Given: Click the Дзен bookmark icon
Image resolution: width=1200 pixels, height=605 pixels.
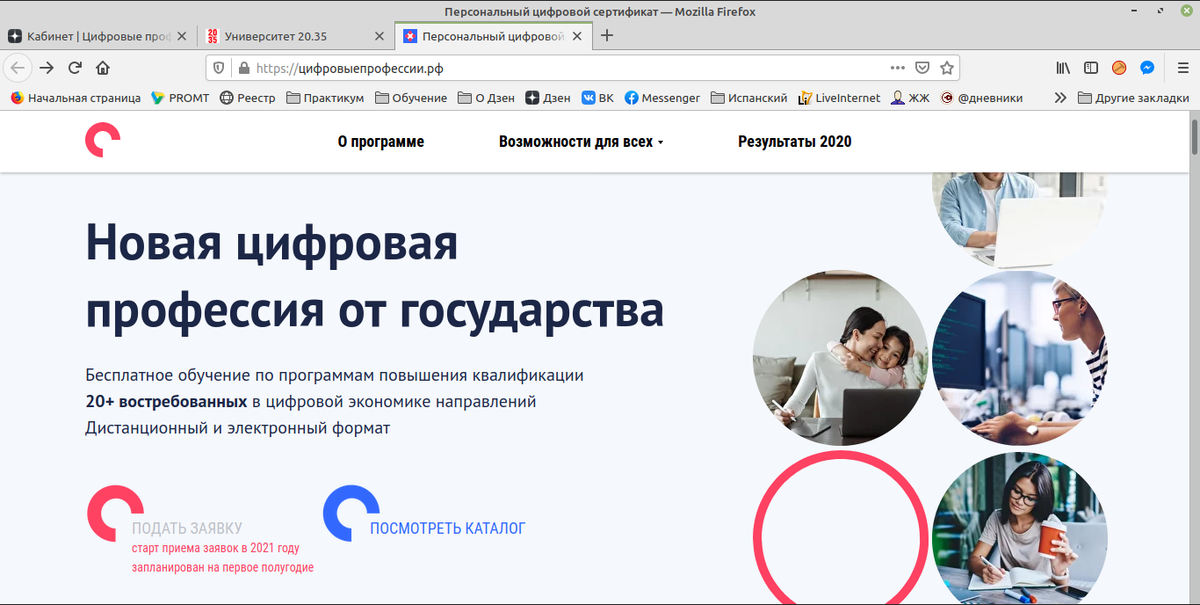Looking at the screenshot, I should (x=533, y=98).
